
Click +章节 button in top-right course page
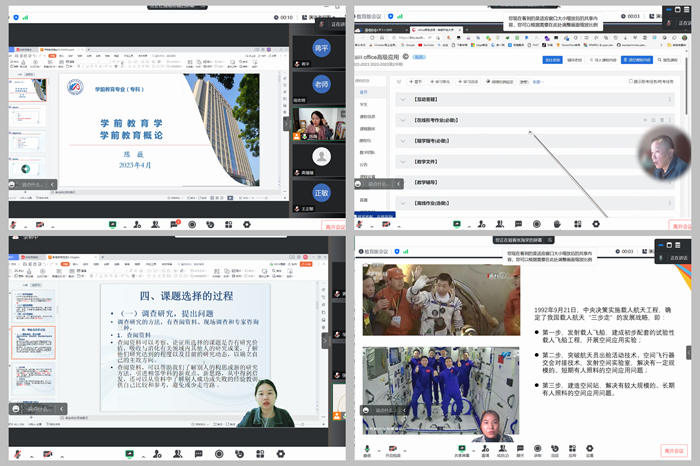click(x=415, y=82)
